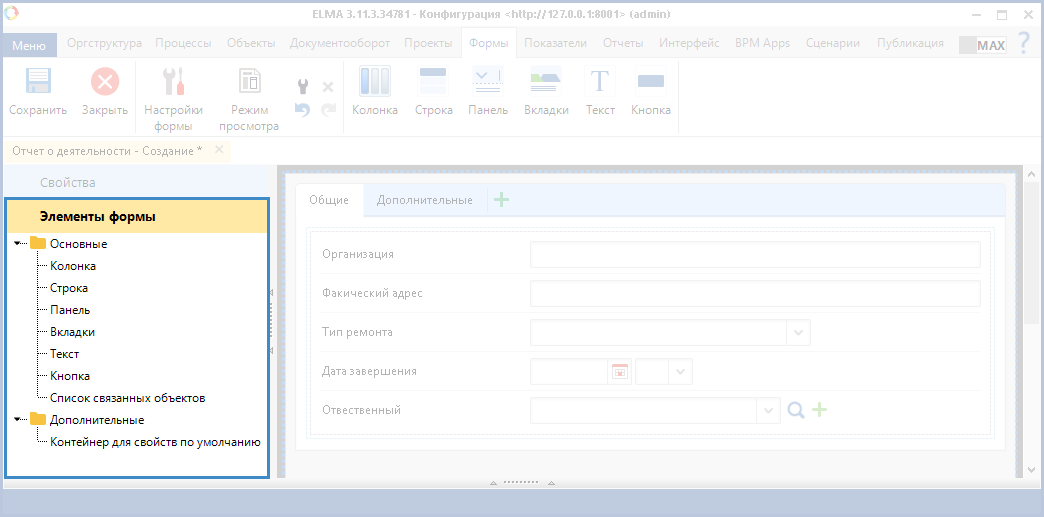Open the Тип ремонта dropdown list
This screenshot has width=1044, height=517.
(x=798, y=332)
